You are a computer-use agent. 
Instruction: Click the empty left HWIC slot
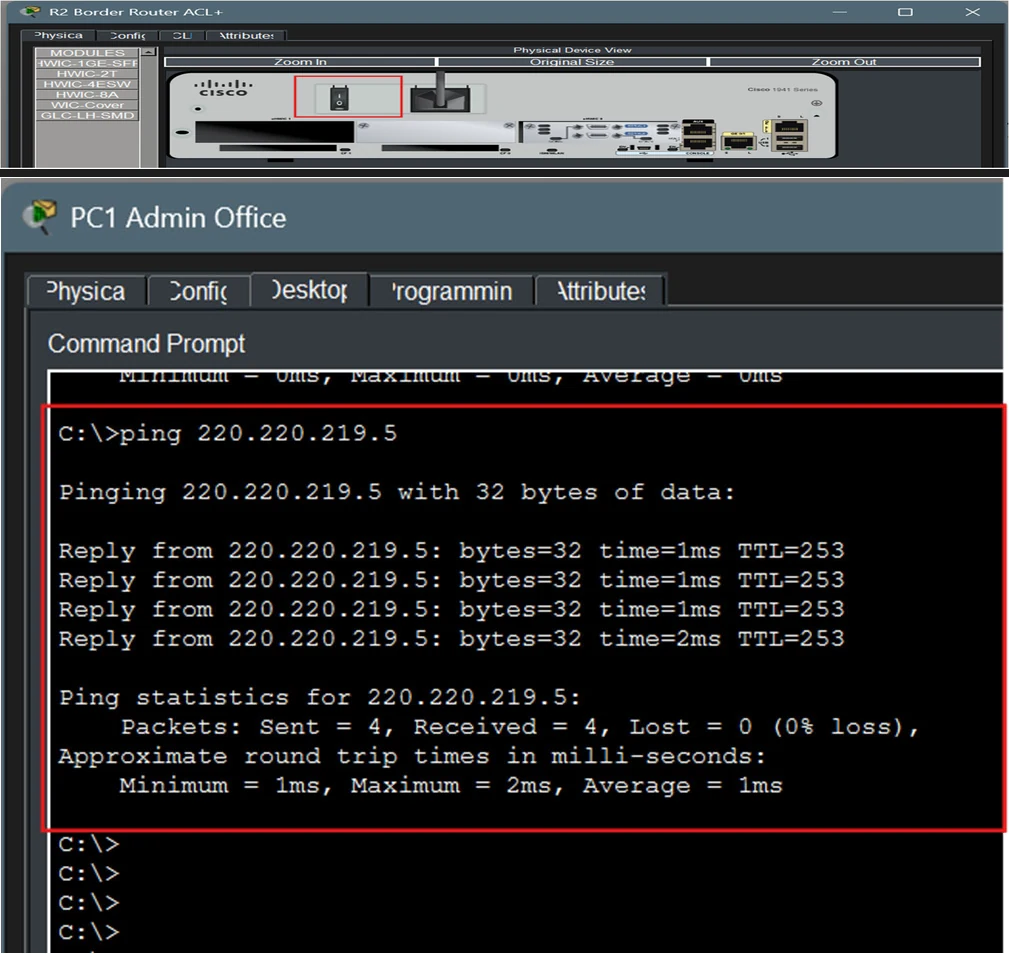[274, 132]
